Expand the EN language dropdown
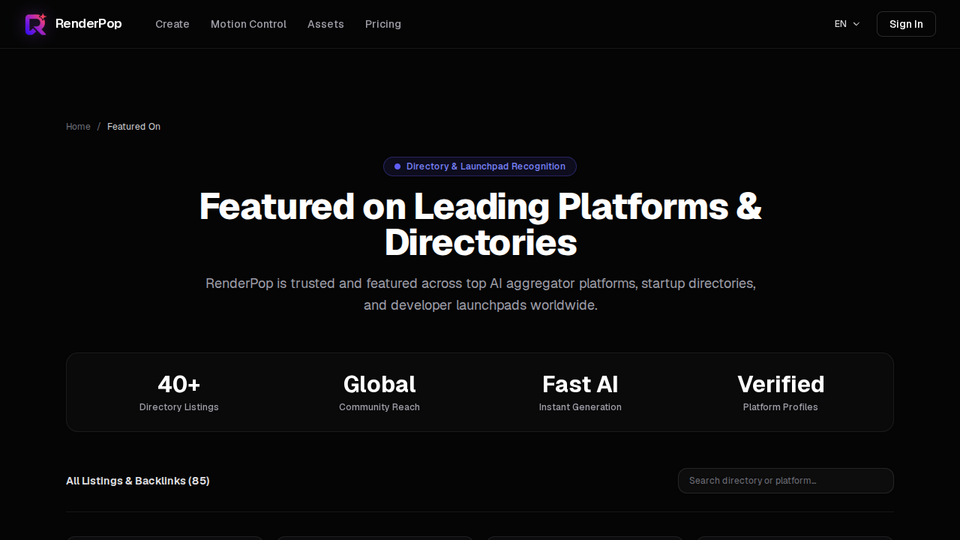Screen dimensions: 960x540 pos(847,24)
